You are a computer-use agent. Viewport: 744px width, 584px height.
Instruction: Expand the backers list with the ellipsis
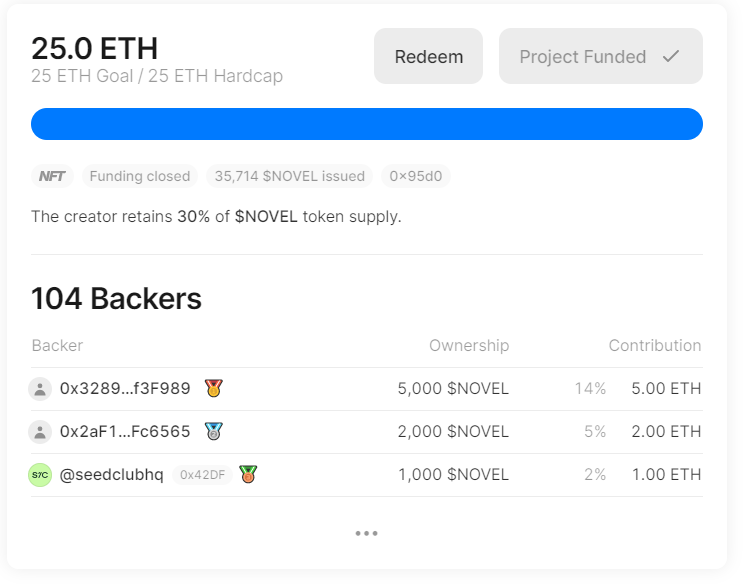point(366,534)
